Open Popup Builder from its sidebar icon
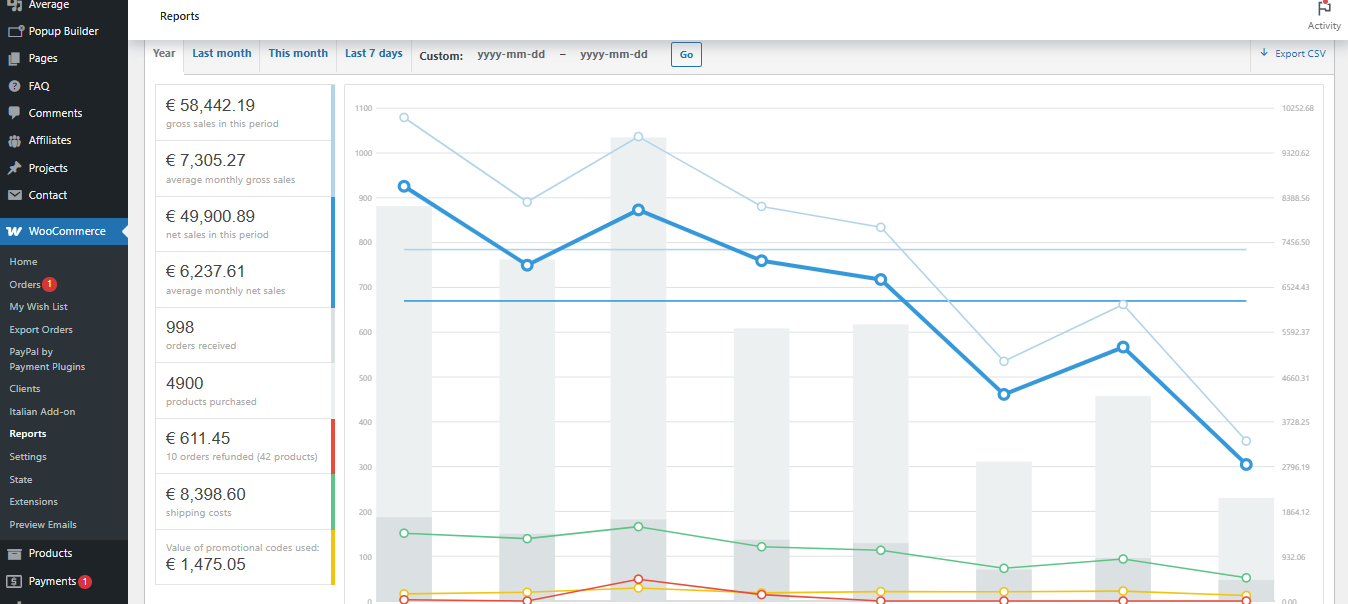Viewport: 1348px width, 604px height. [x=14, y=31]
